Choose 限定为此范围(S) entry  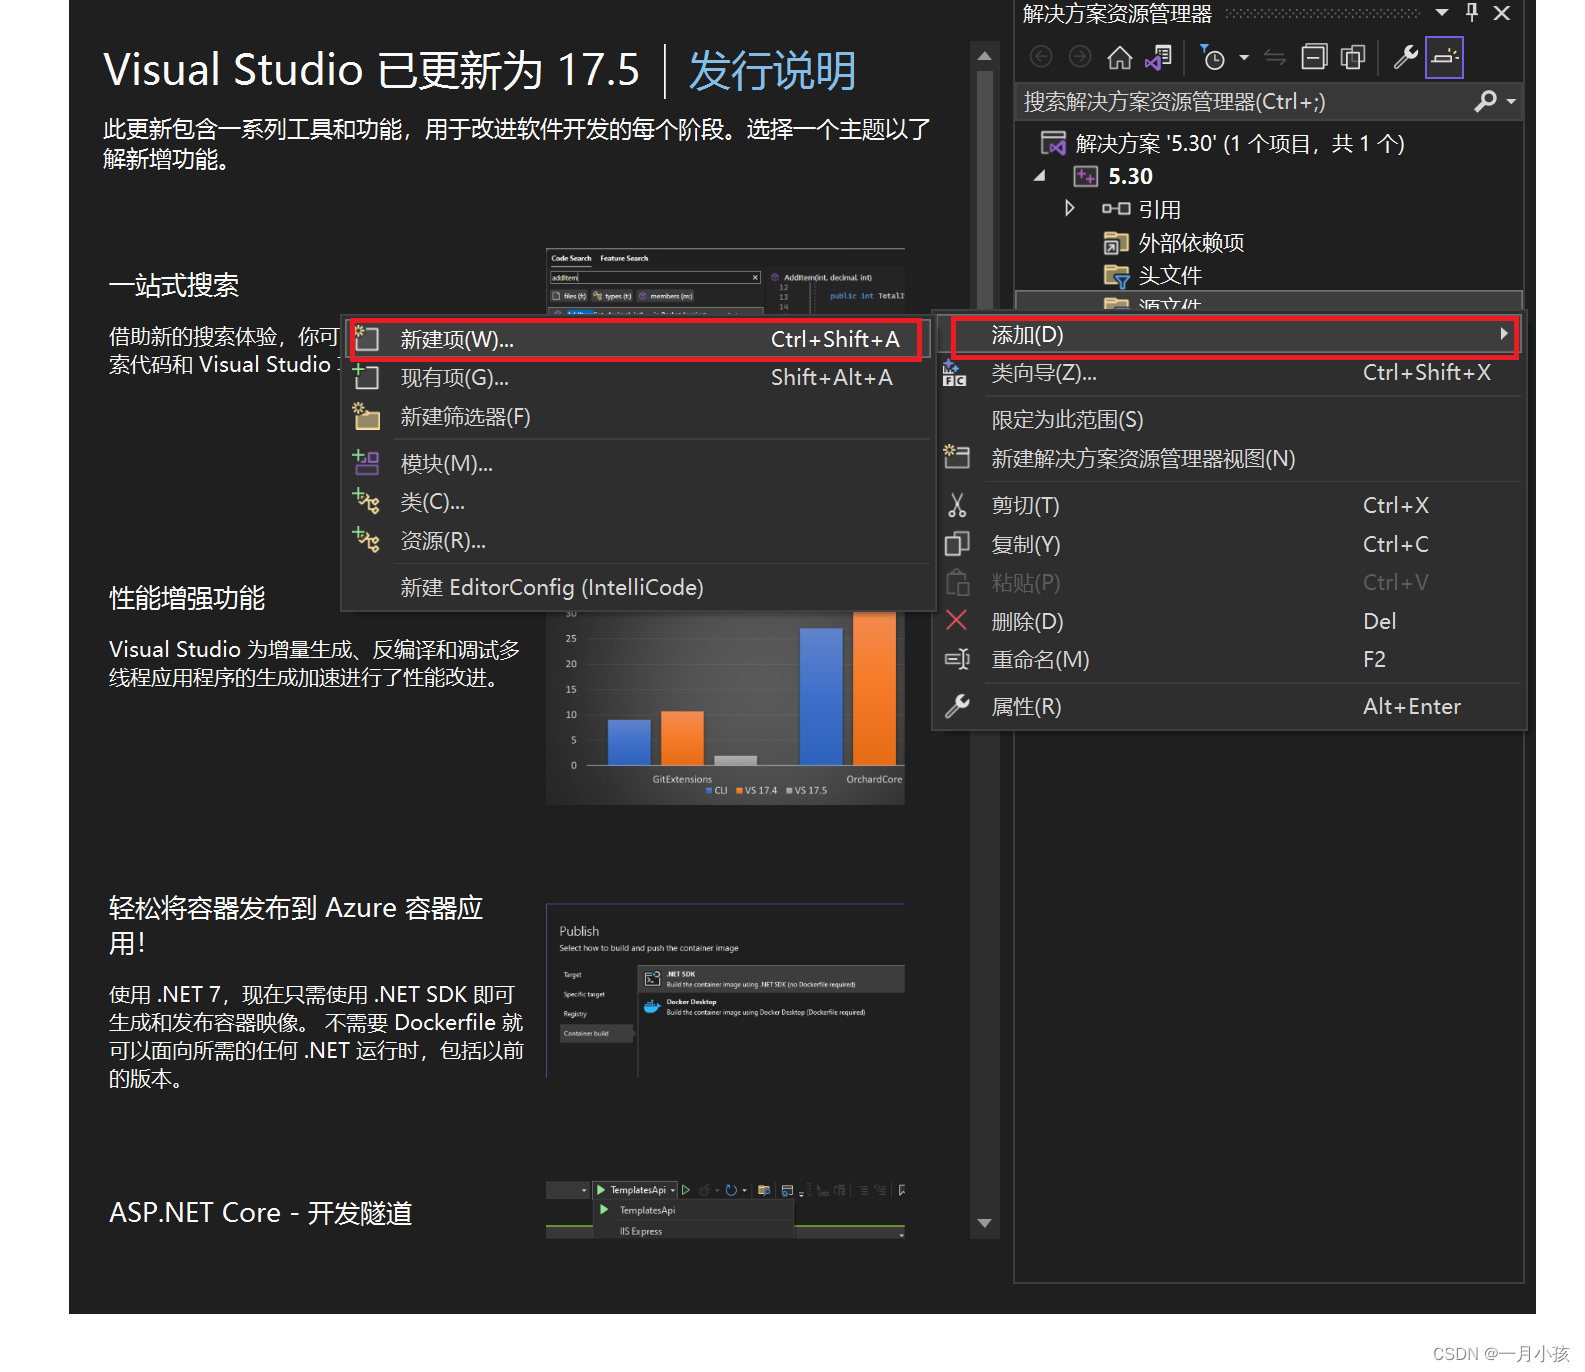(1229, 420)
